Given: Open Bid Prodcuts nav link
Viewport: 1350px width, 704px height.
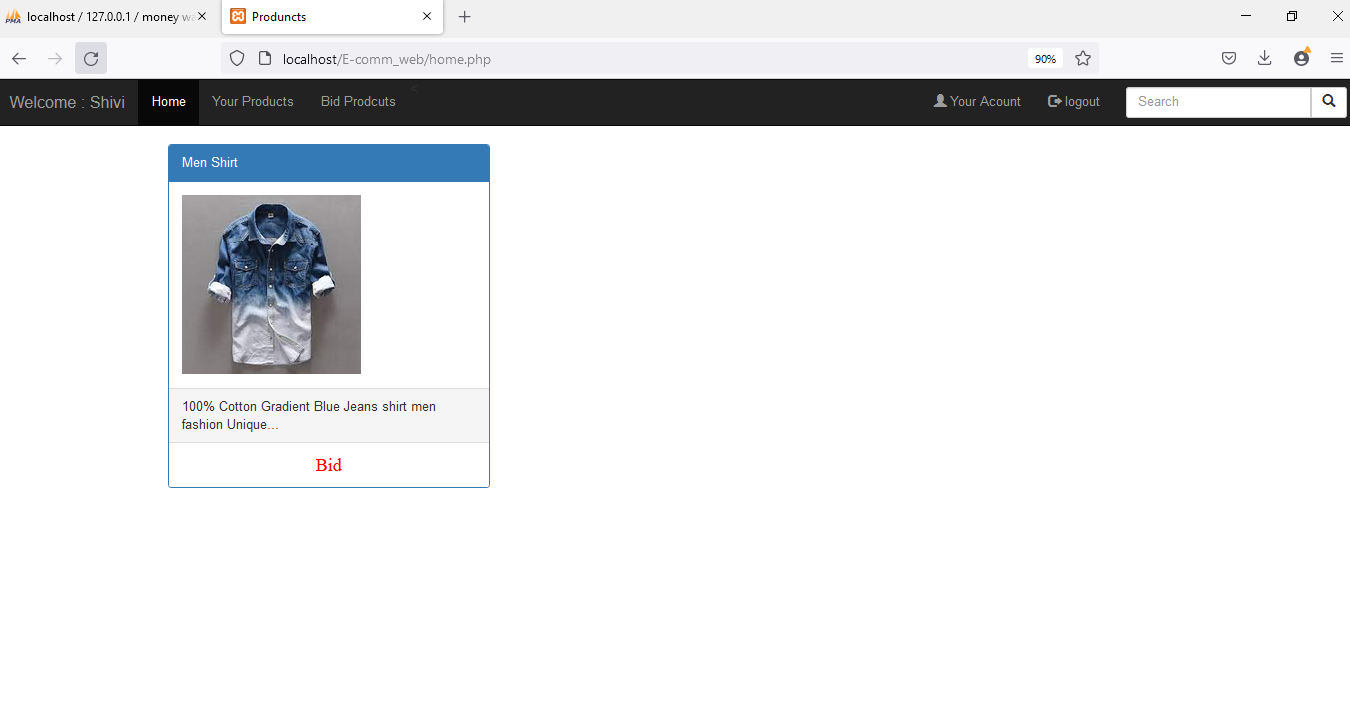Looking at the screenshot, I should tap(358, 102).
